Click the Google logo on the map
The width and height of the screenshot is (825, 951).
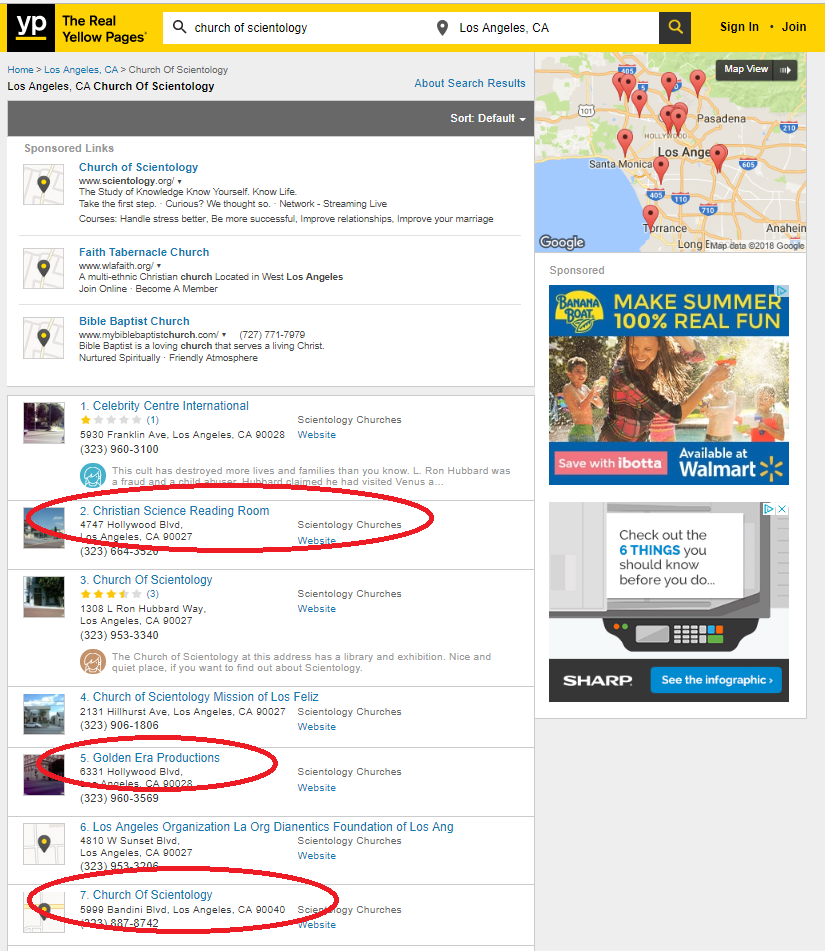[562, 242]
